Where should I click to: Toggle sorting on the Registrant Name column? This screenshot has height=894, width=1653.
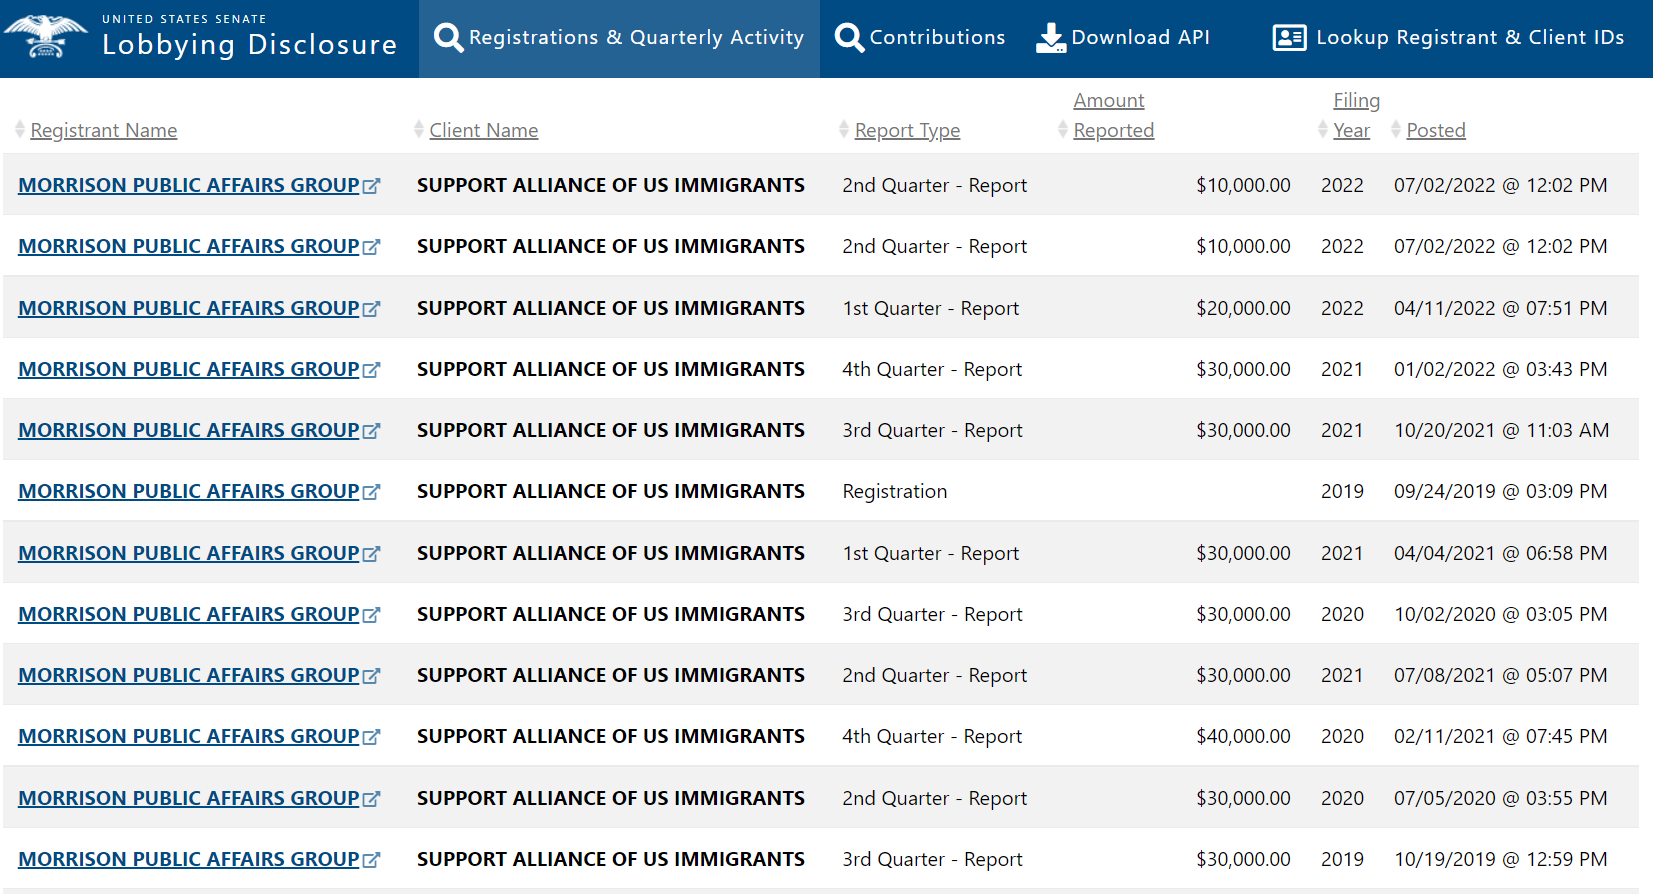coord(18,129)
